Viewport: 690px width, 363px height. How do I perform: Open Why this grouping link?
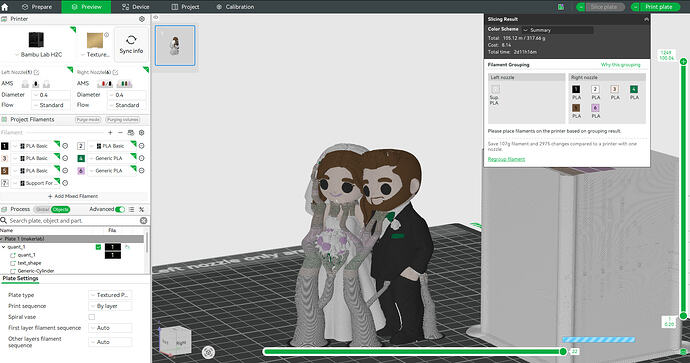(620, 65)
